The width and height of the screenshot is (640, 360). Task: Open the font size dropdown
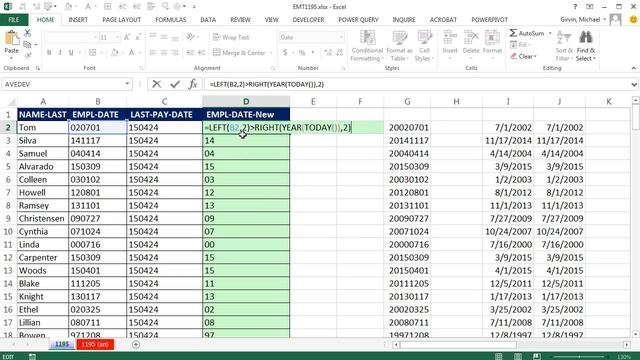[x=117, y=37]
